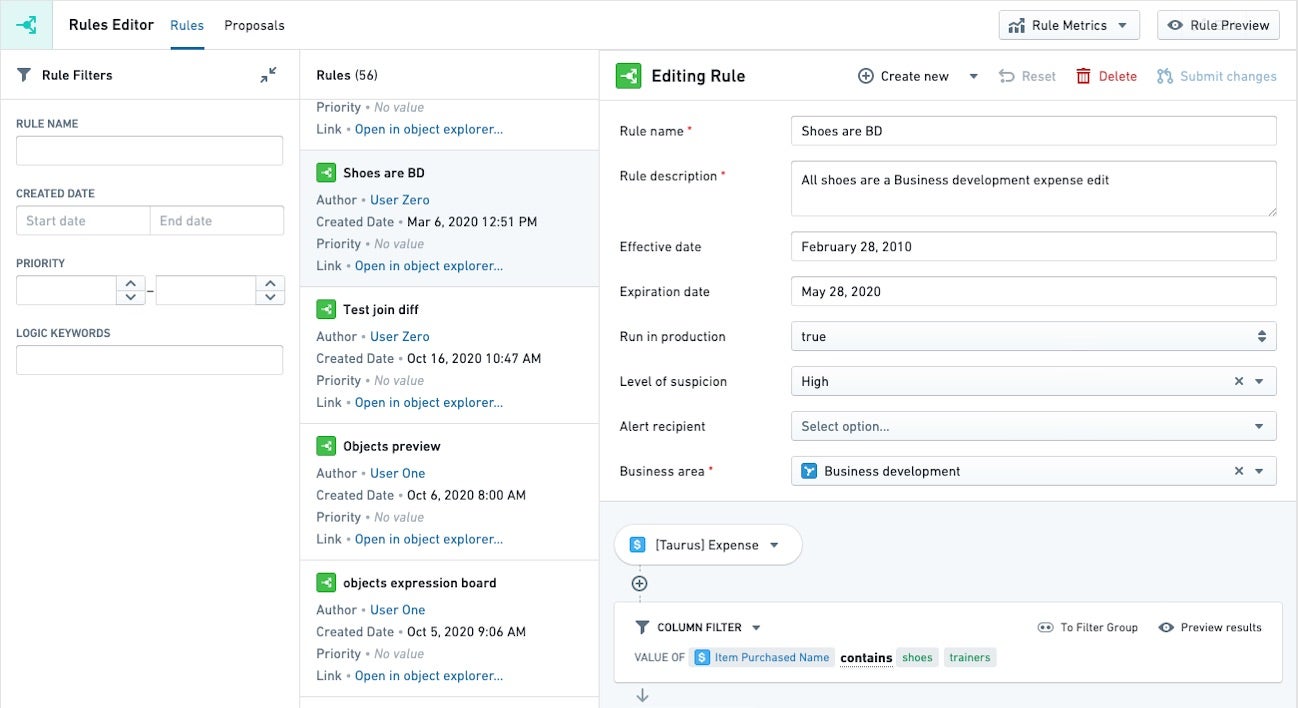The height and width of the screenshot is (708, 1298).
Task: Open the Column Filter type menu
Action: pyautogui.click(x=756, y=628)
